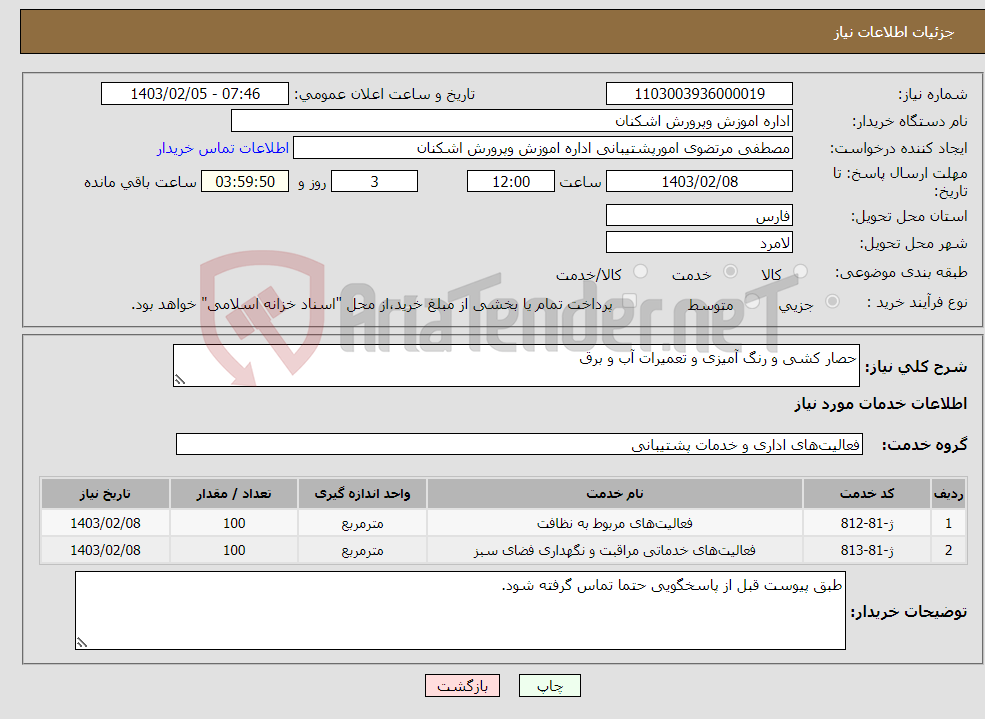Click row number 1 in the table
Image resolution: width=985 pixels, height=719 pixels.
point(948,523)
